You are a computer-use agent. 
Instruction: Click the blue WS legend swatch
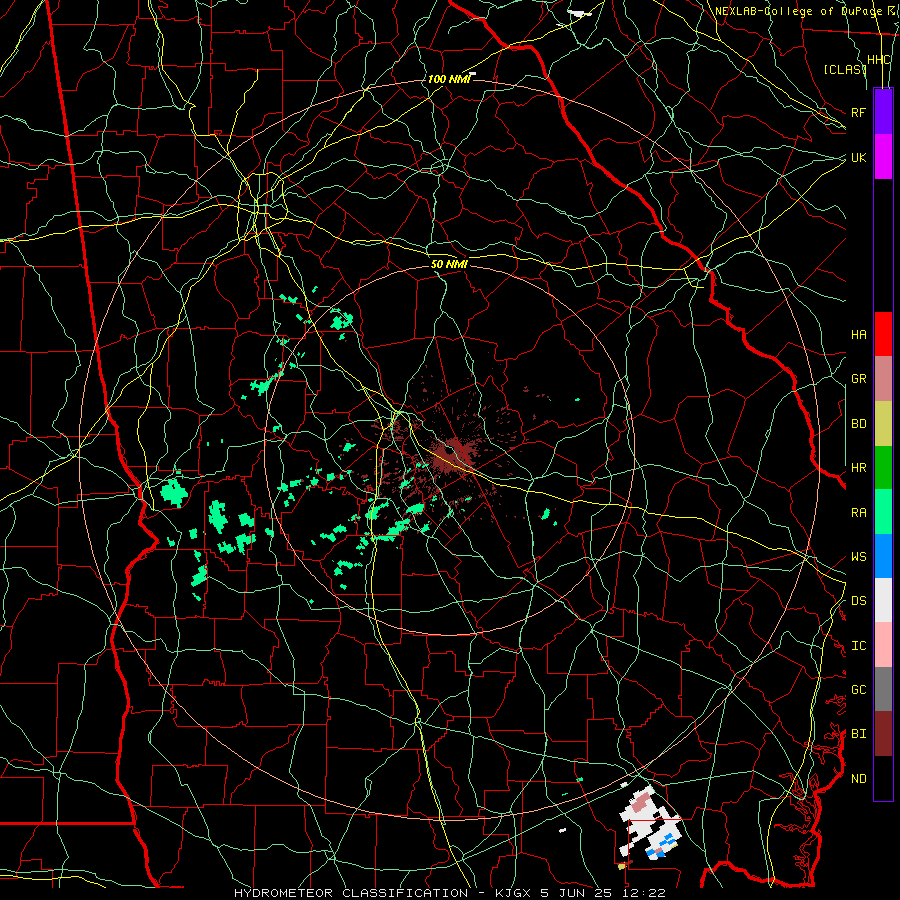883,556
